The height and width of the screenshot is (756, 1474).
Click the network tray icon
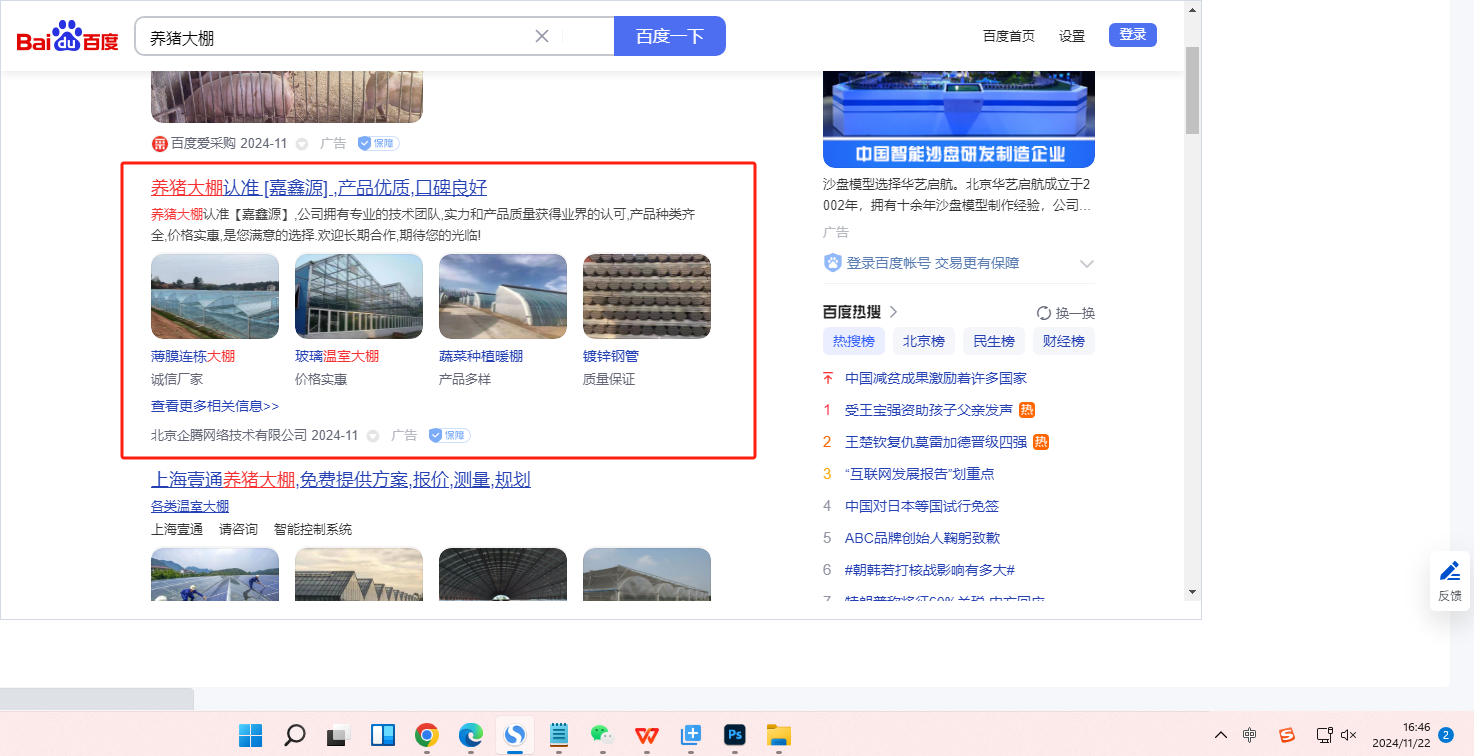tap(1324, 735)
